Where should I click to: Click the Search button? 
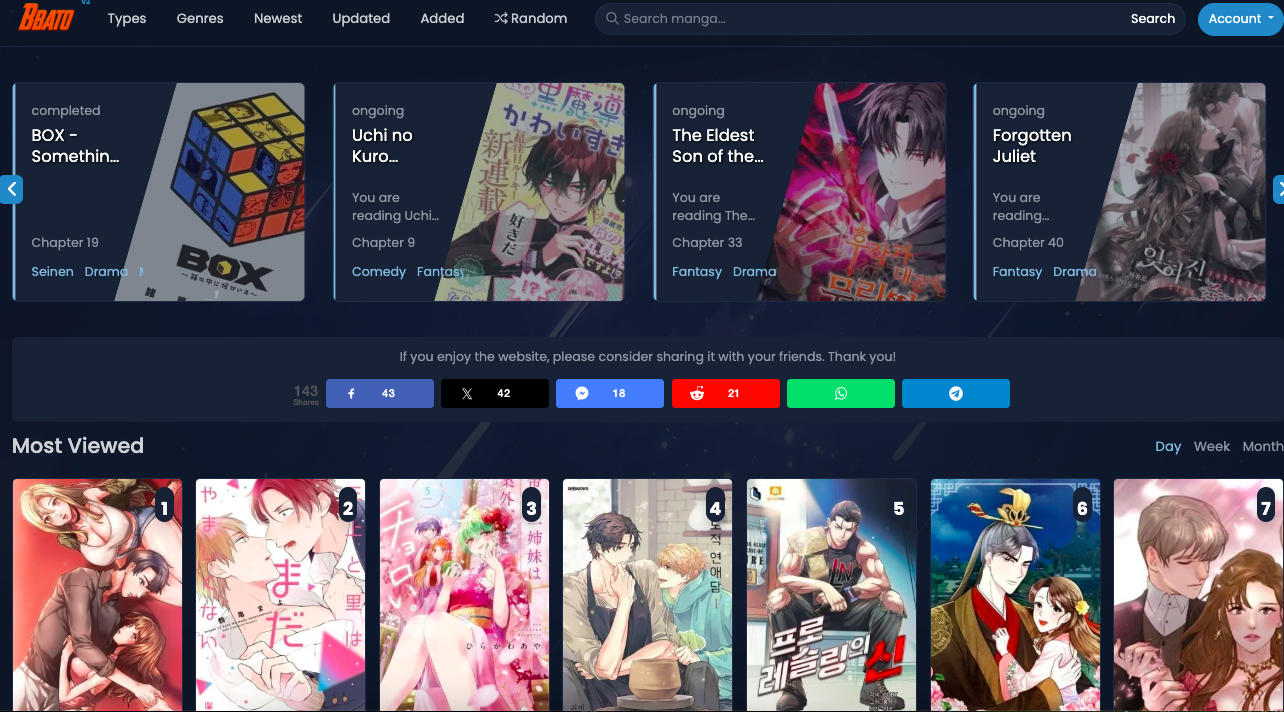pos(1152,18)
